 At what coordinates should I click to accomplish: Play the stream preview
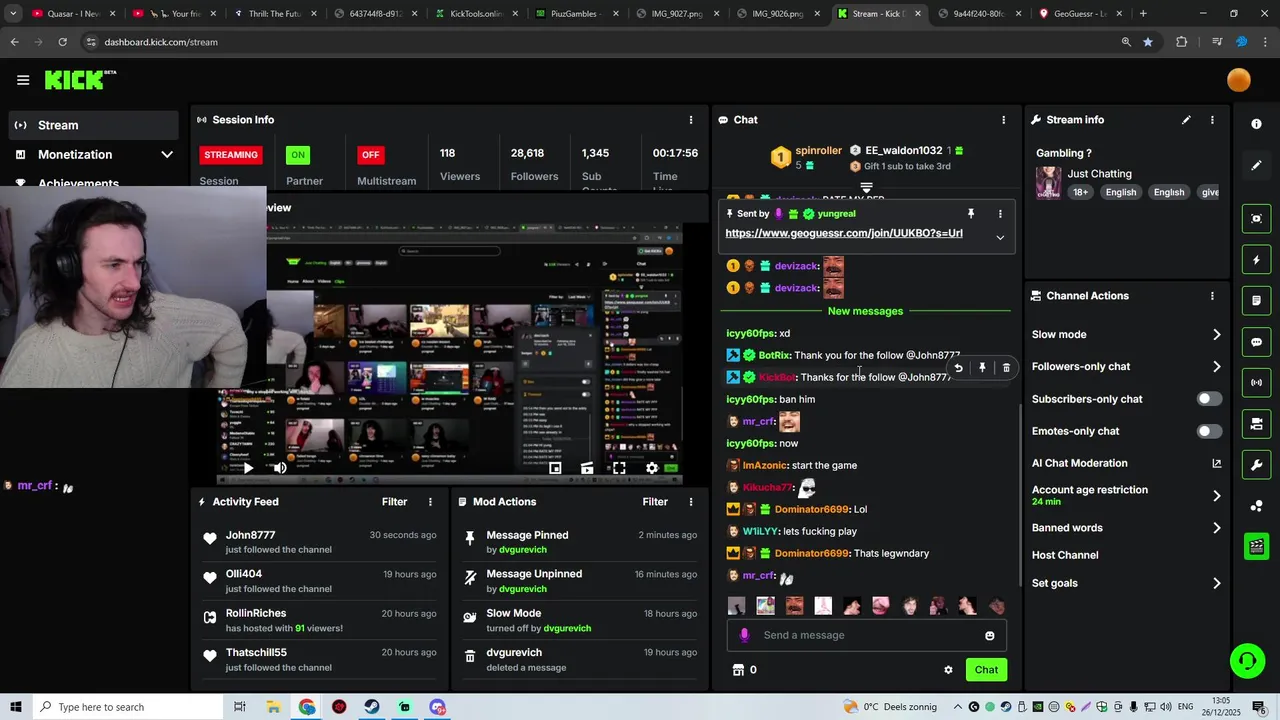(x=248, y=468)
